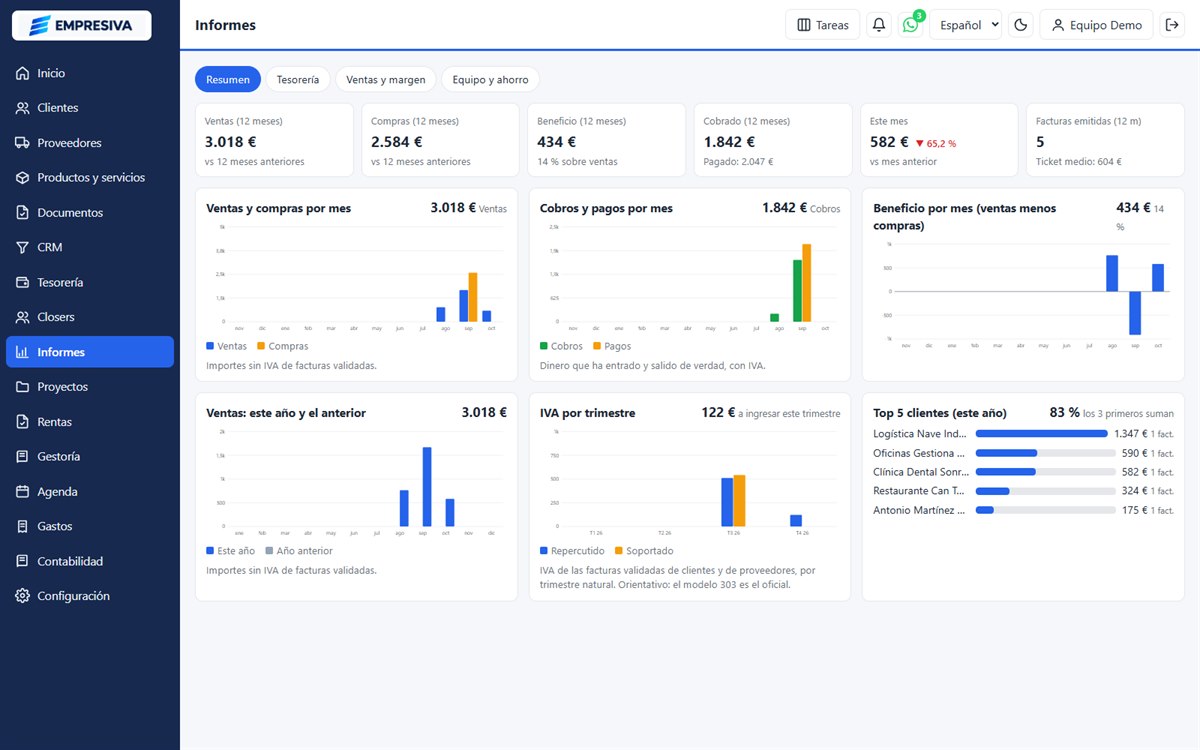Viewport: 1200px width, 750px height.
Task: Click the Rentas document icon
Action: coord(22,422)
